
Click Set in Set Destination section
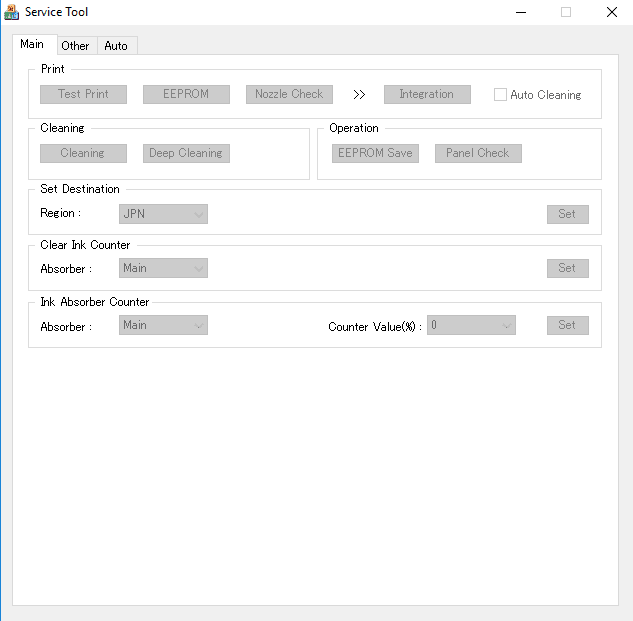[568, 214]
